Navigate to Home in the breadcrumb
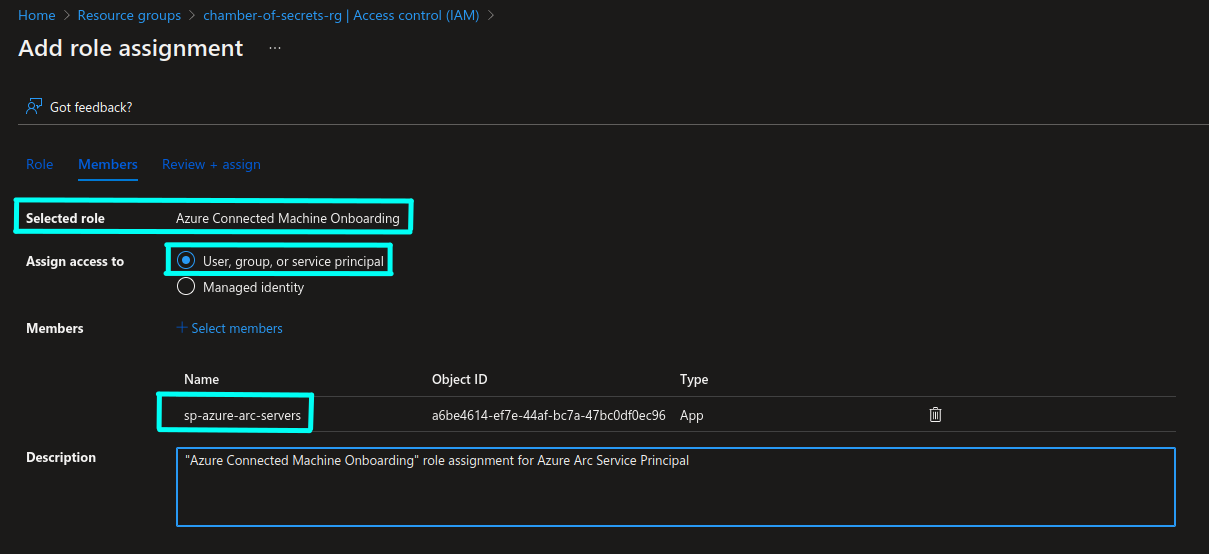This screenshot has width=1209, height=554. tap(37, 15)
